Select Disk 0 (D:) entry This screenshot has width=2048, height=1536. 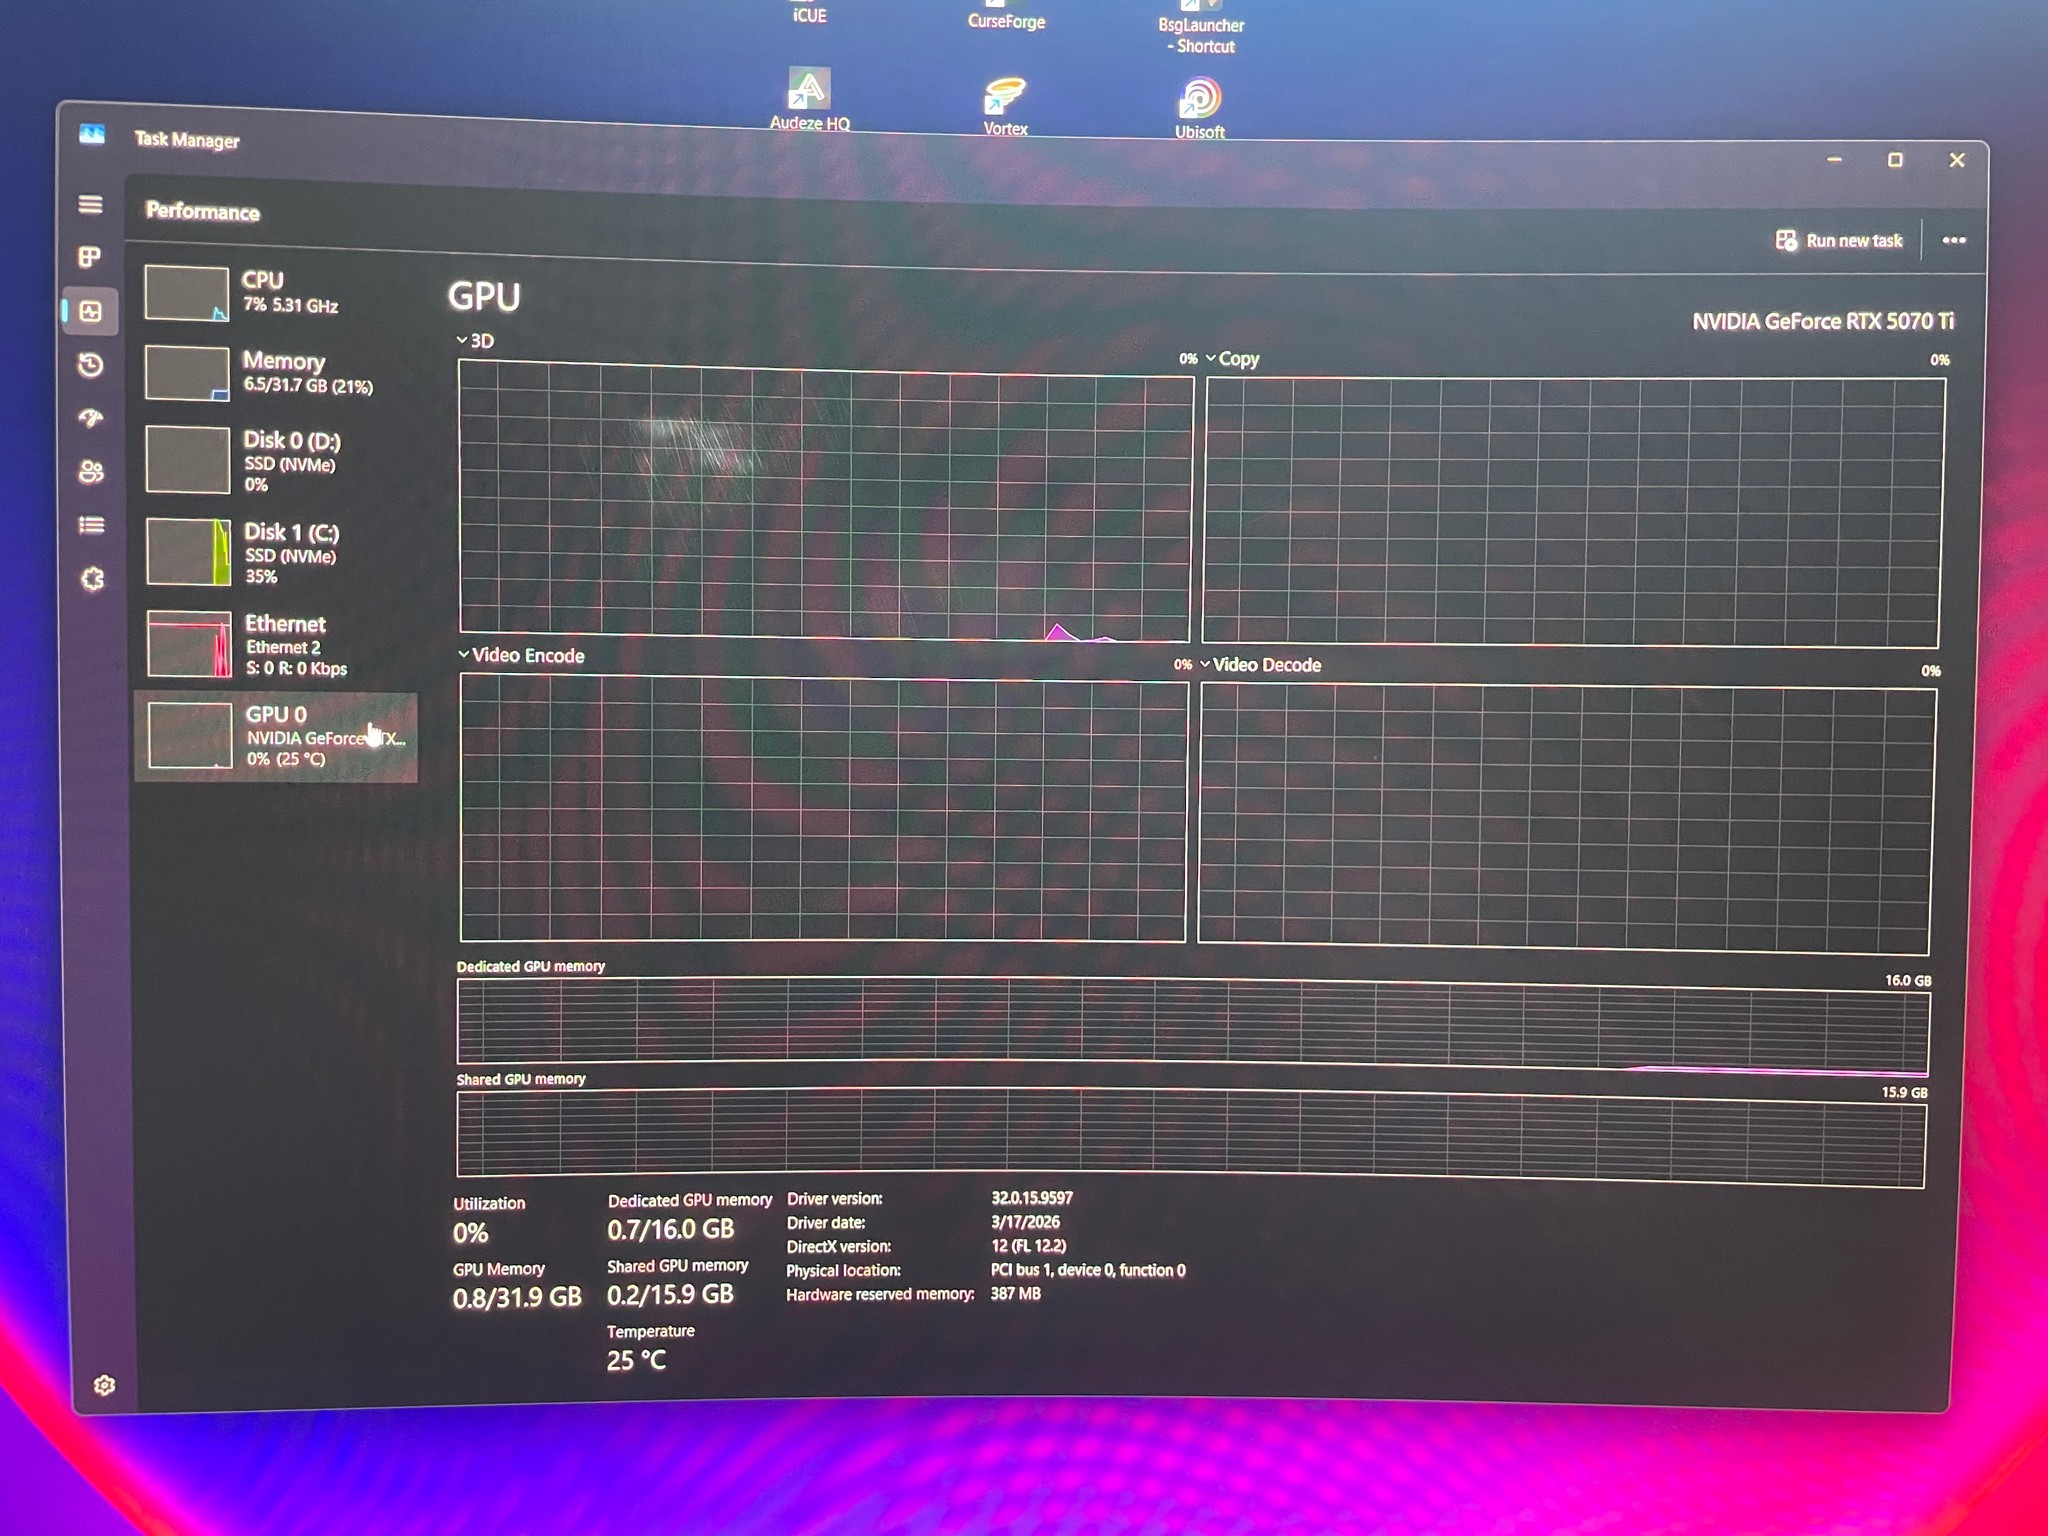tap(277, 461)
